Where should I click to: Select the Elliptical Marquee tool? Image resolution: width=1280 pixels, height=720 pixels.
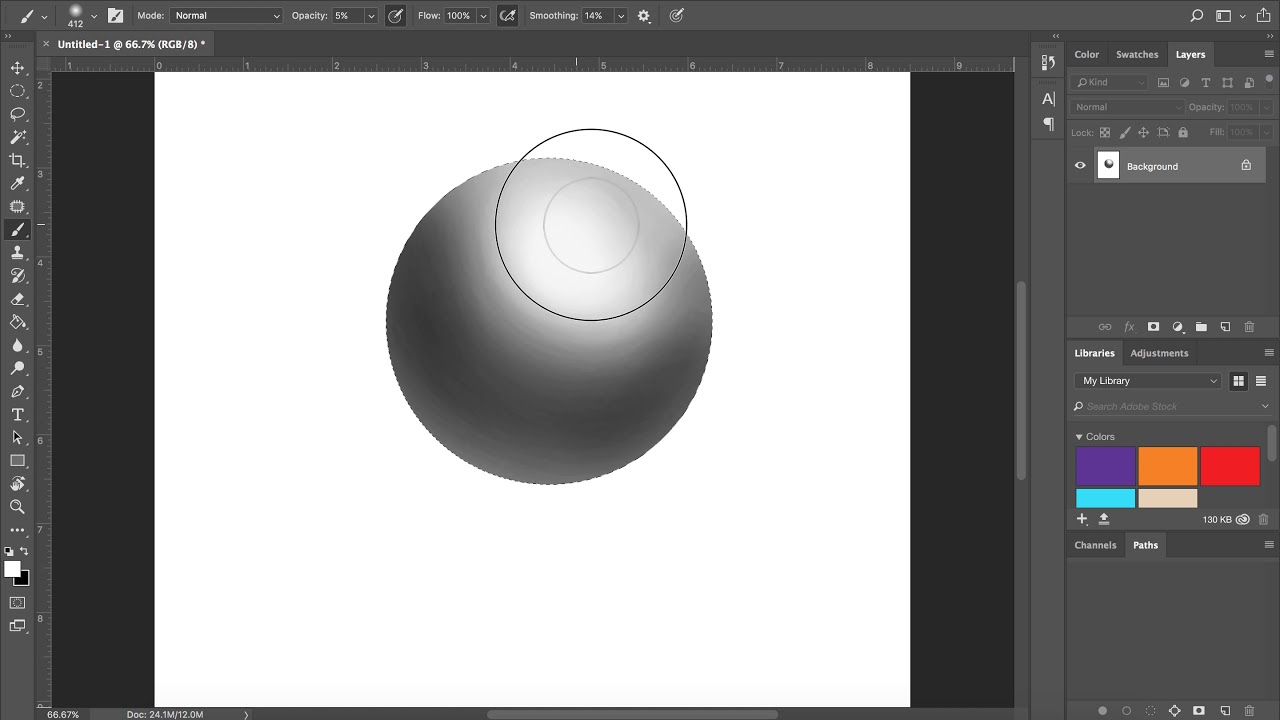pos(17,91)
